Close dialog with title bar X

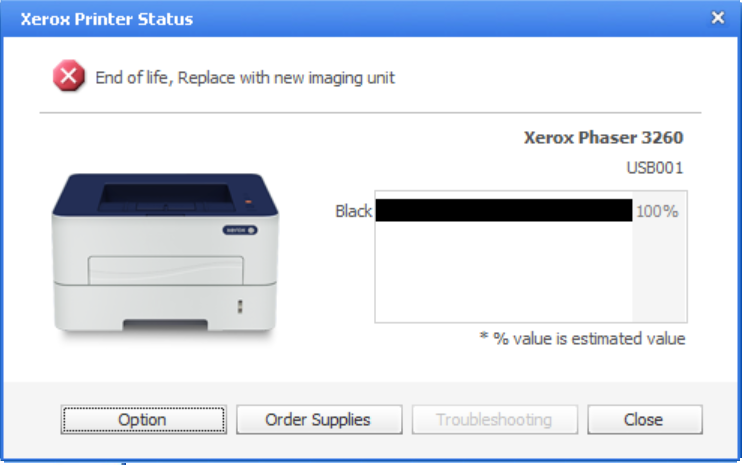[x=718, y=18]
